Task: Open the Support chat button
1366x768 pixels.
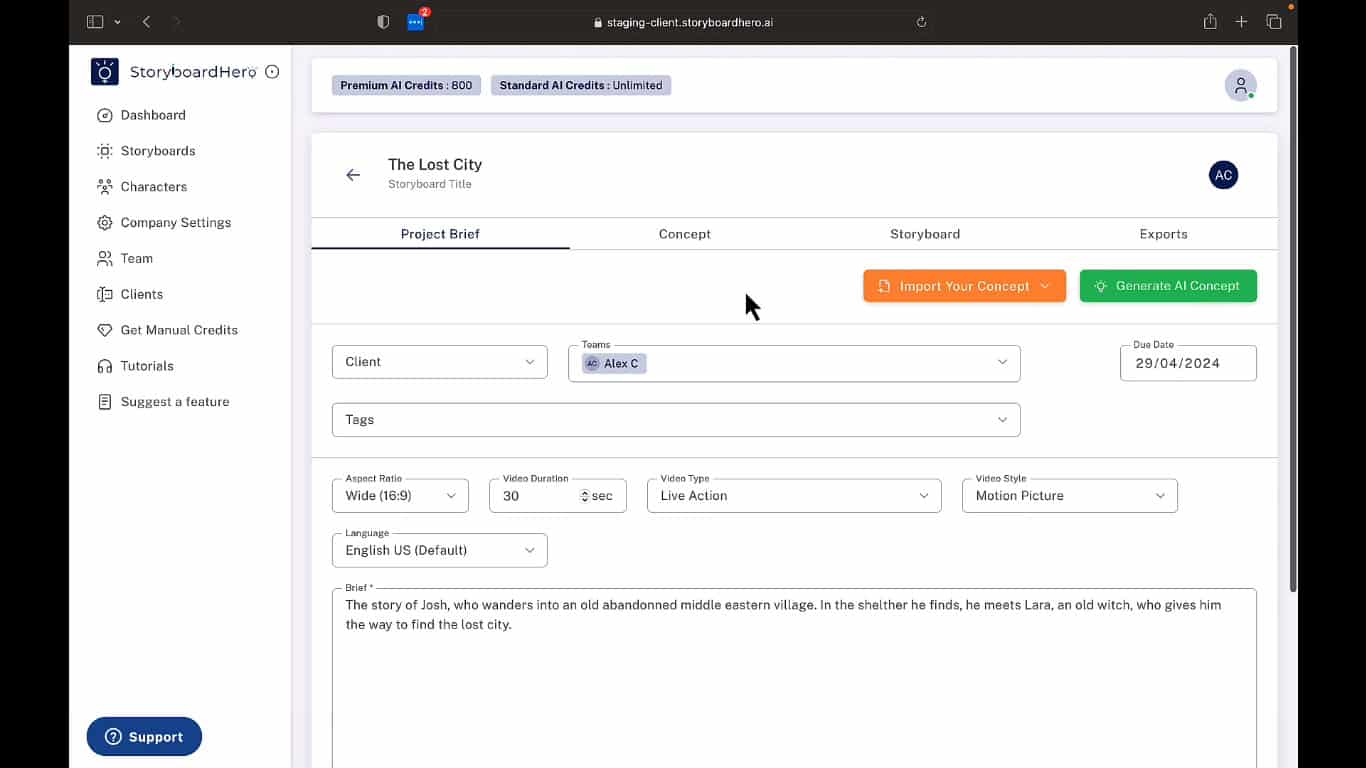Action: 144,737
